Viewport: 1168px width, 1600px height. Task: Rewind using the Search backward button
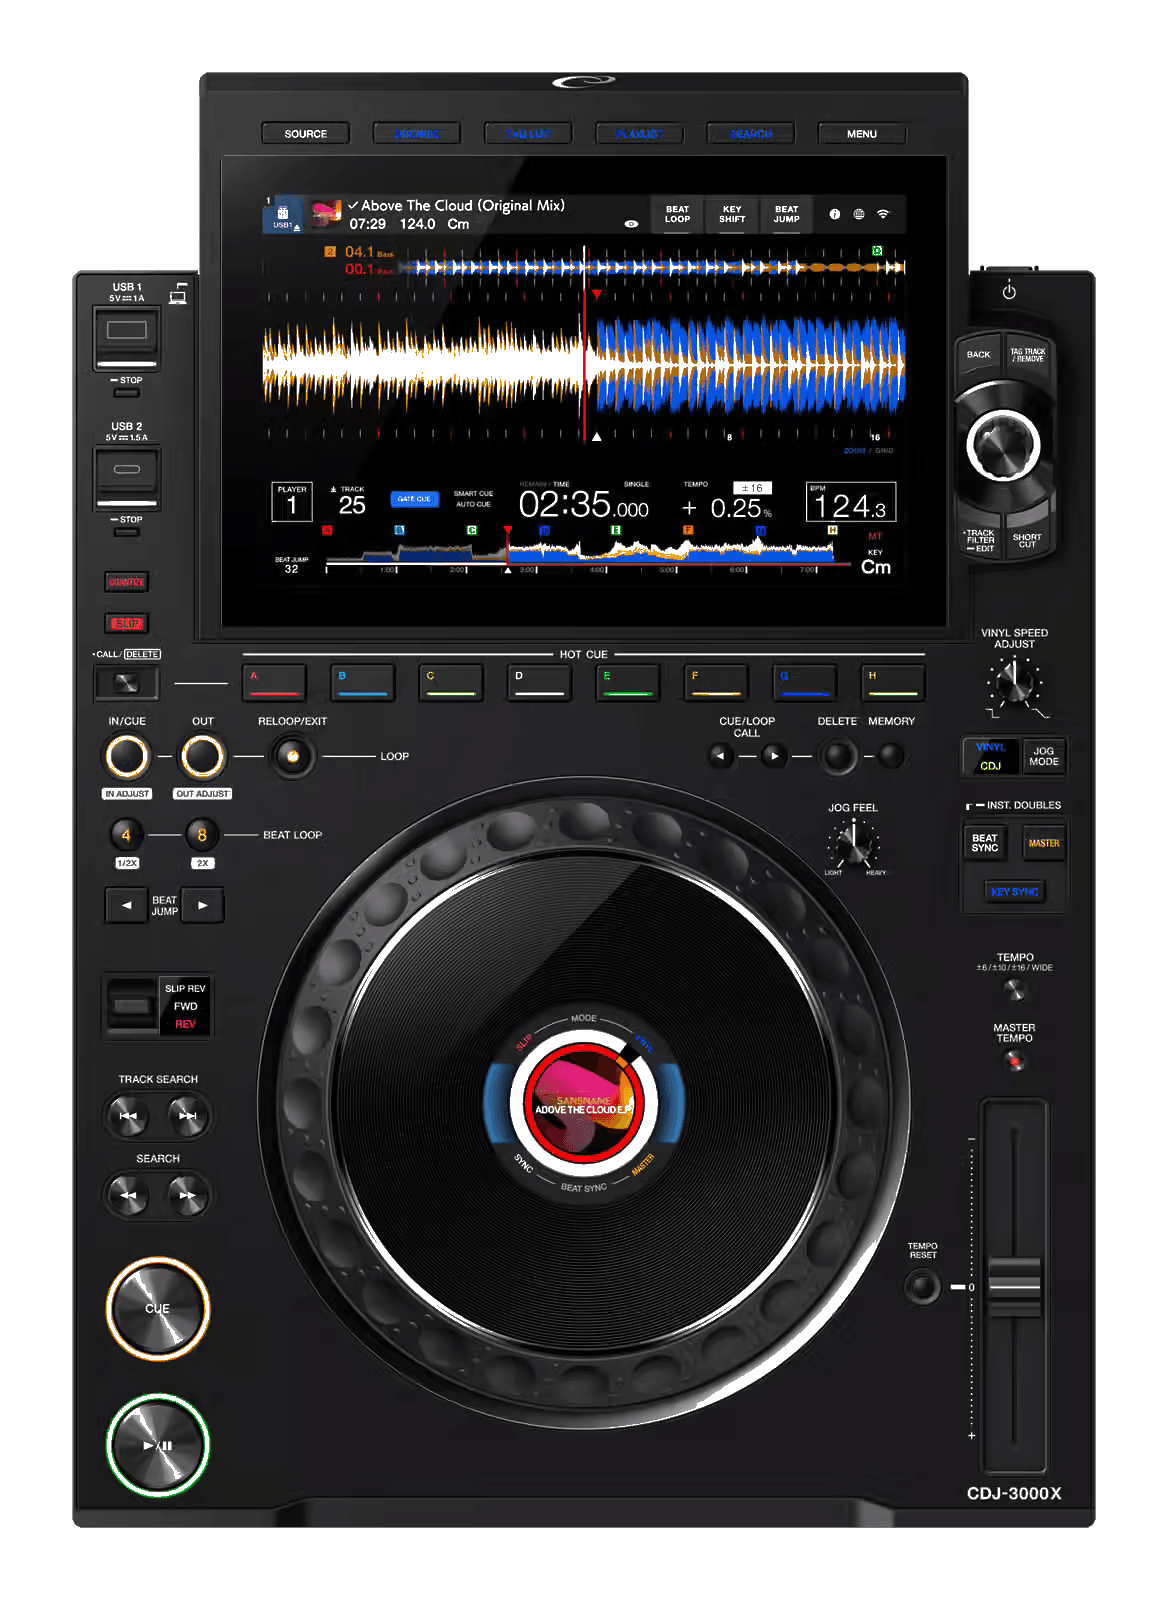click(x=128, y=1195)
